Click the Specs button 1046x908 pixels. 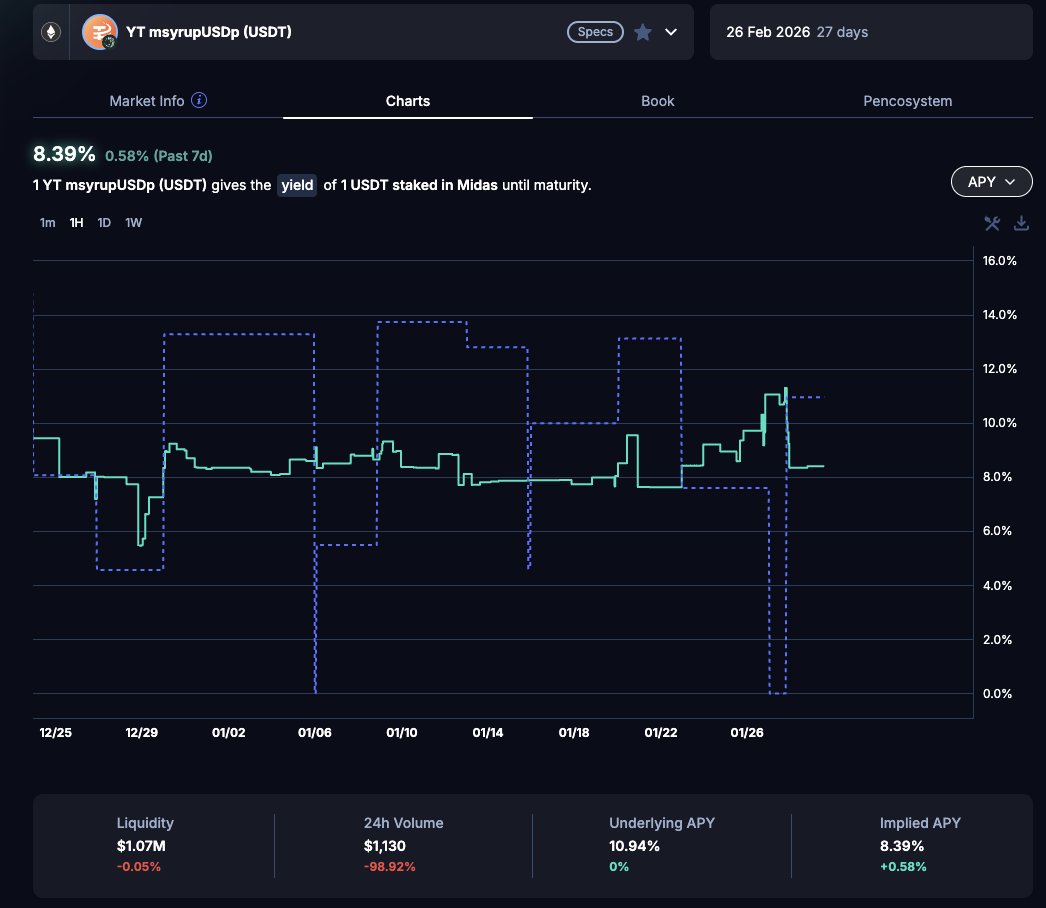[596, 32]
